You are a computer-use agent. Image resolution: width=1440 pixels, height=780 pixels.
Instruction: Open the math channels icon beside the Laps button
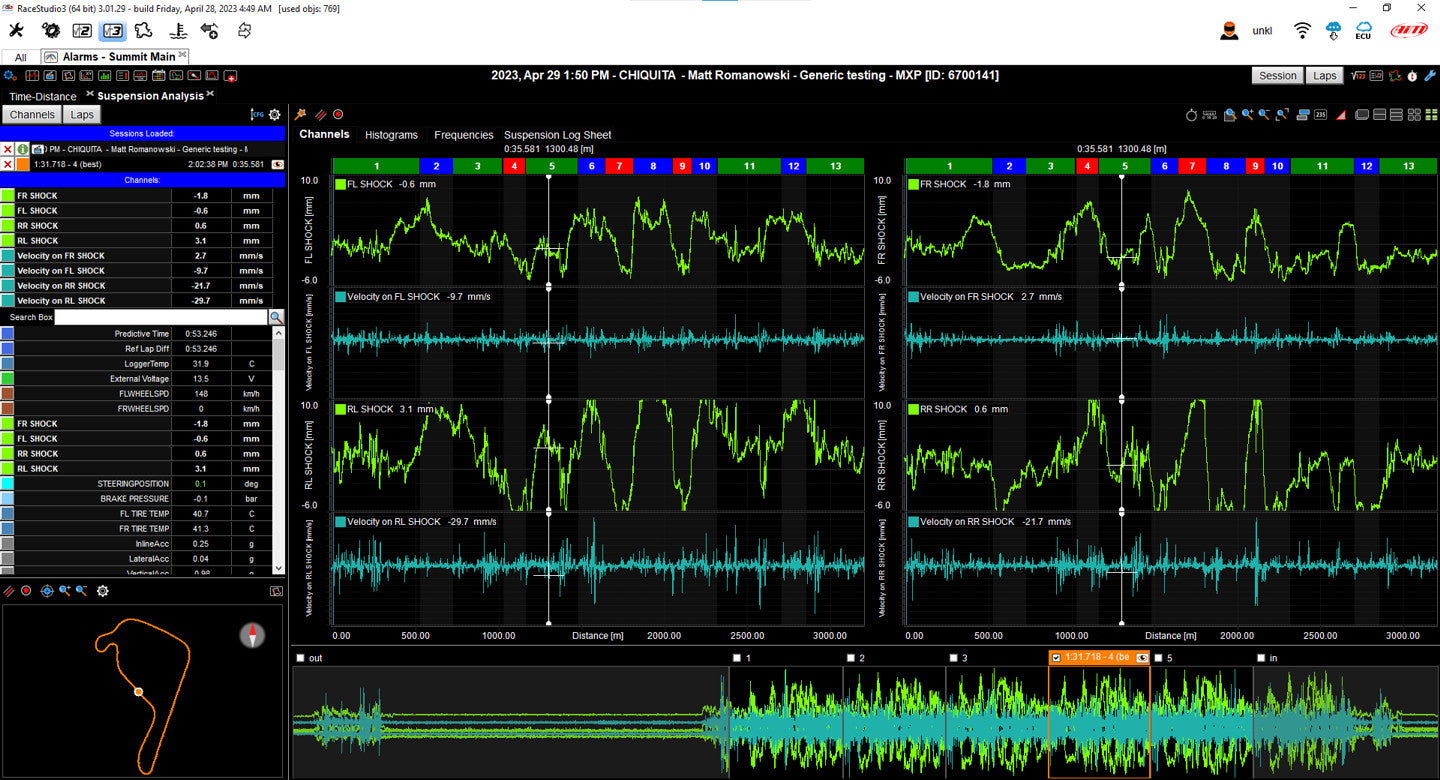pyautogui.click(x=1358, y=76)
